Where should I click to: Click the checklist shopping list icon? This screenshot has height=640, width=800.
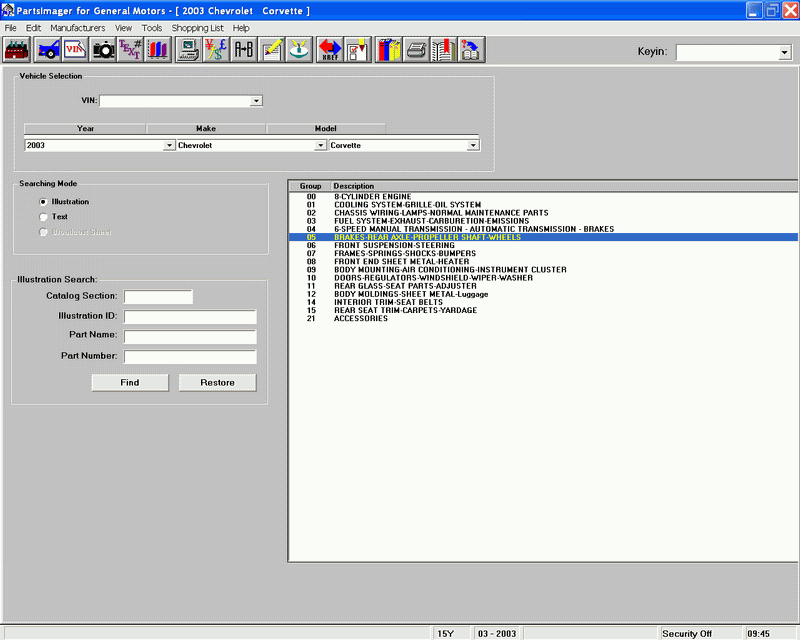click(x=358, y=50)
